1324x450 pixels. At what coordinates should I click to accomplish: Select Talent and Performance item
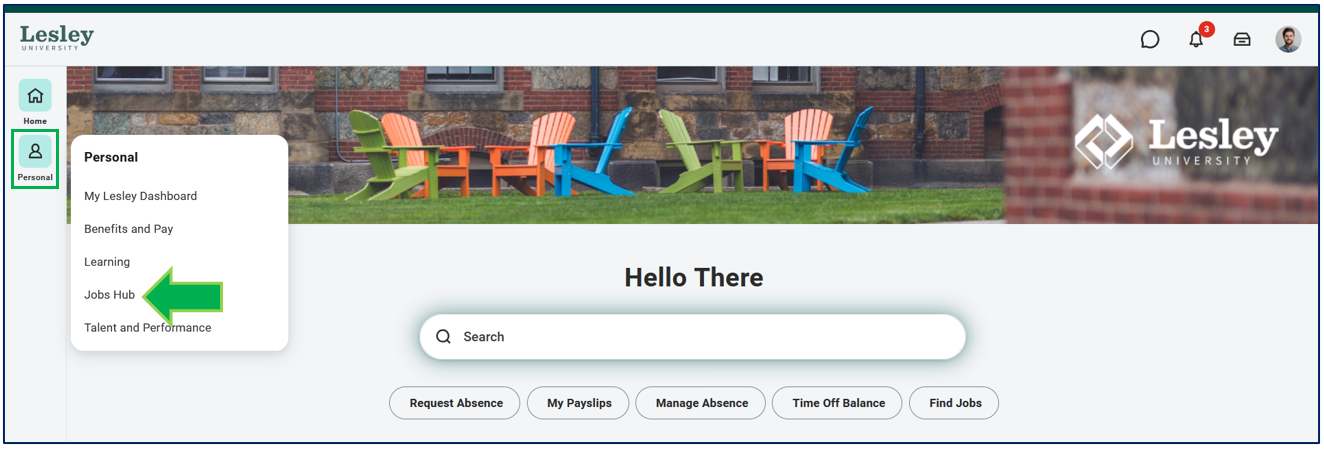point(147,328)
